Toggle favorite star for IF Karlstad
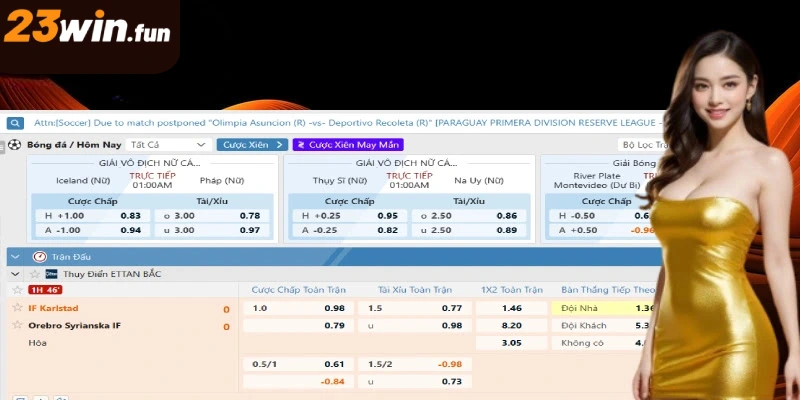 17,308
